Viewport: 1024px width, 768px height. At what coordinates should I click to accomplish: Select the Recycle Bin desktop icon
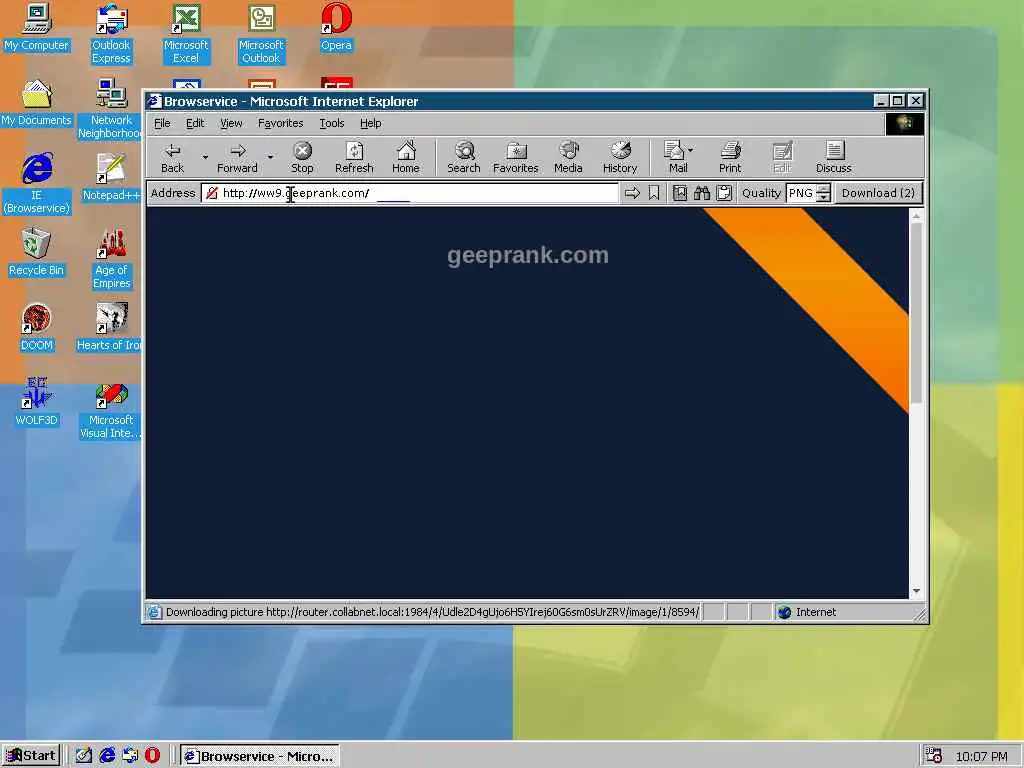(x=37, y=253)
